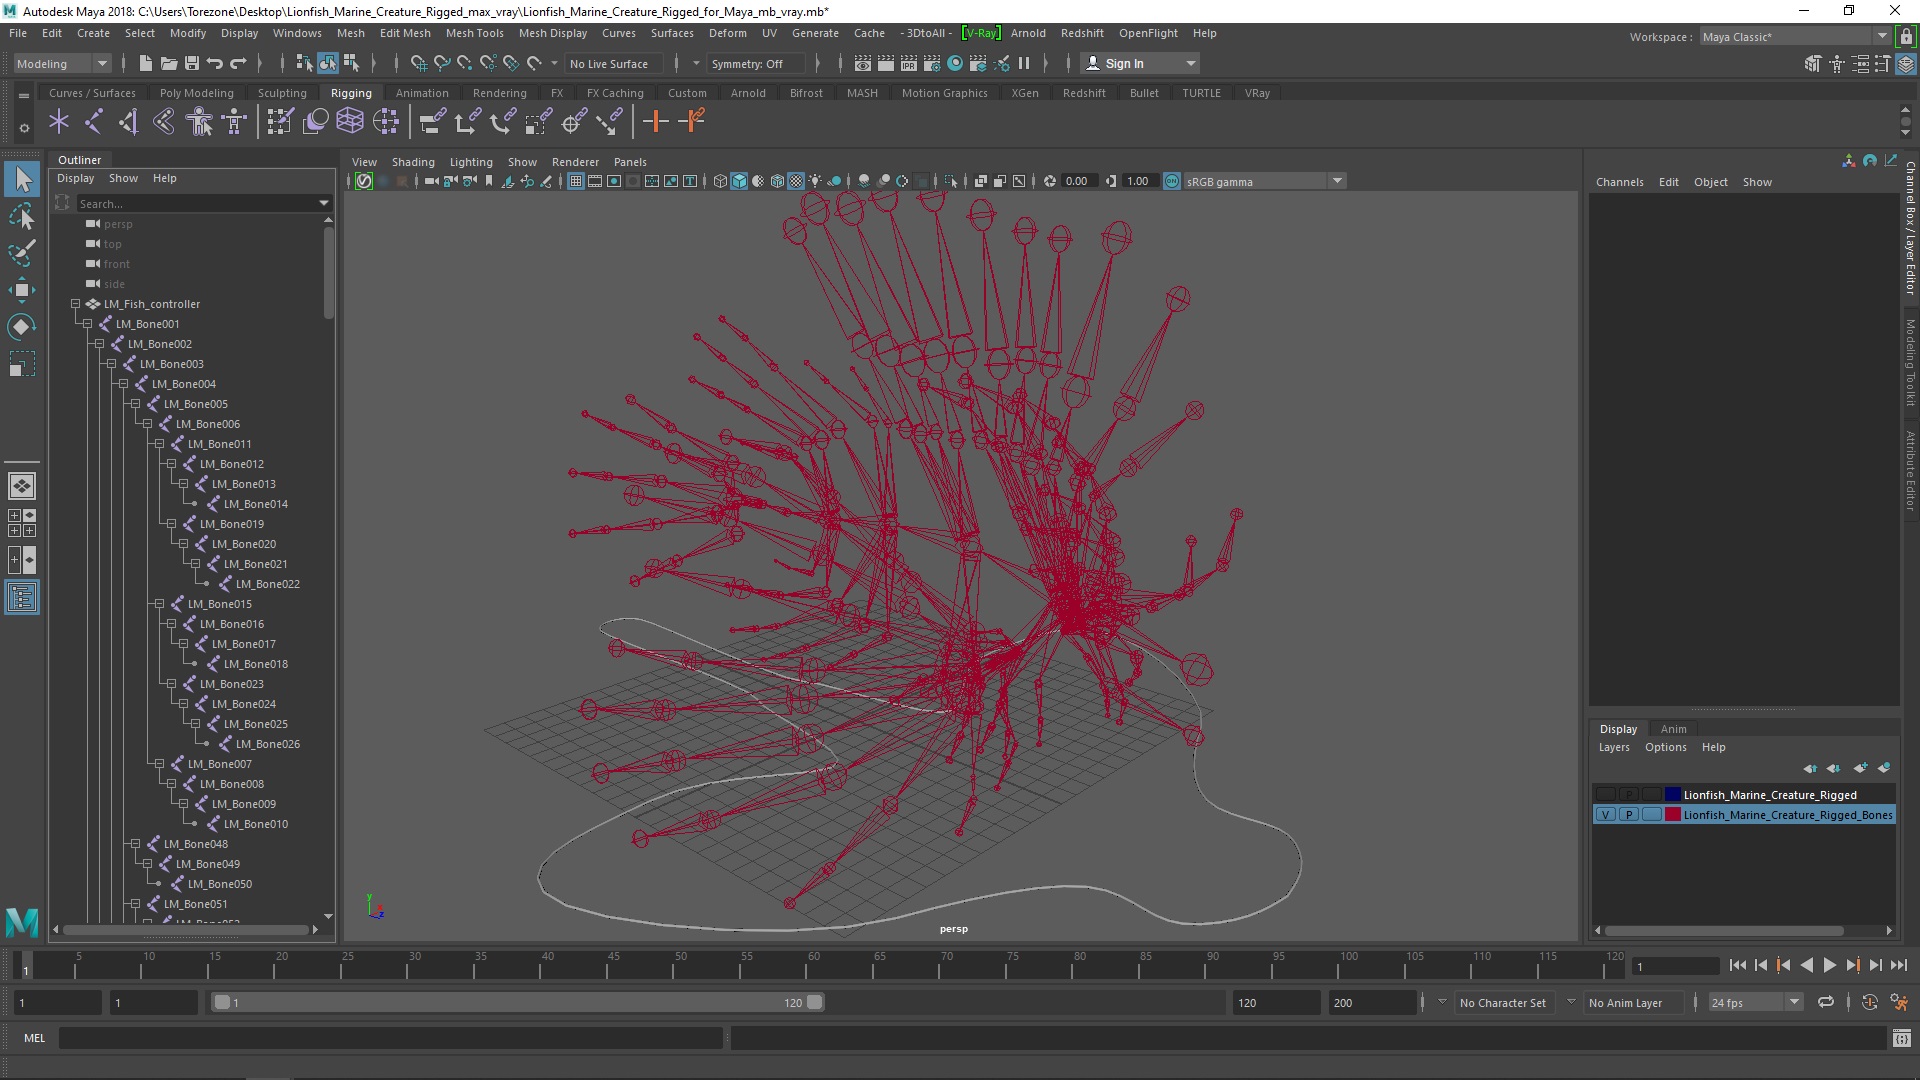Collapse LM_Bone006 hierarchy branch

point(148,423)
